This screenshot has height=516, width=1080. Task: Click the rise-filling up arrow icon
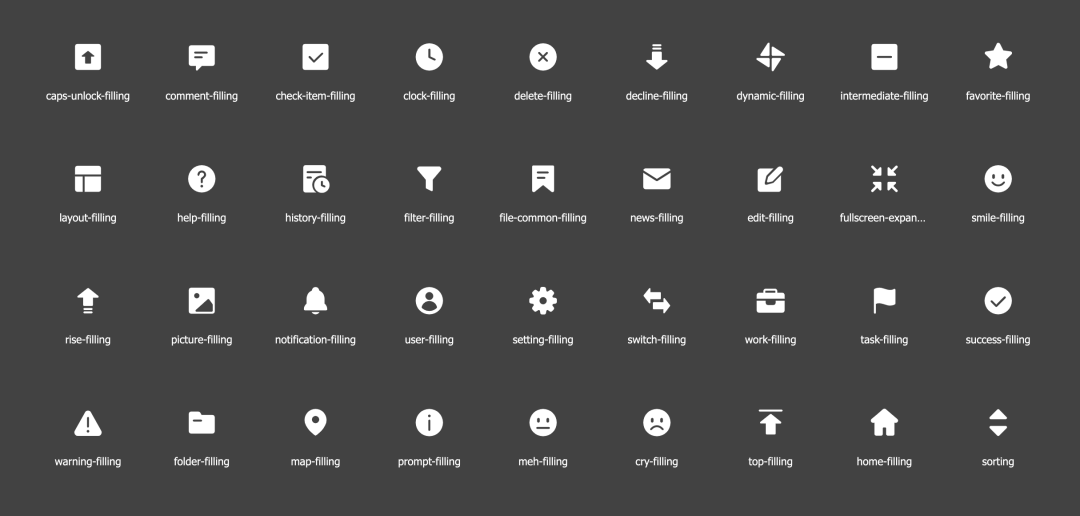pyautogui.click(x=88, y=300)
